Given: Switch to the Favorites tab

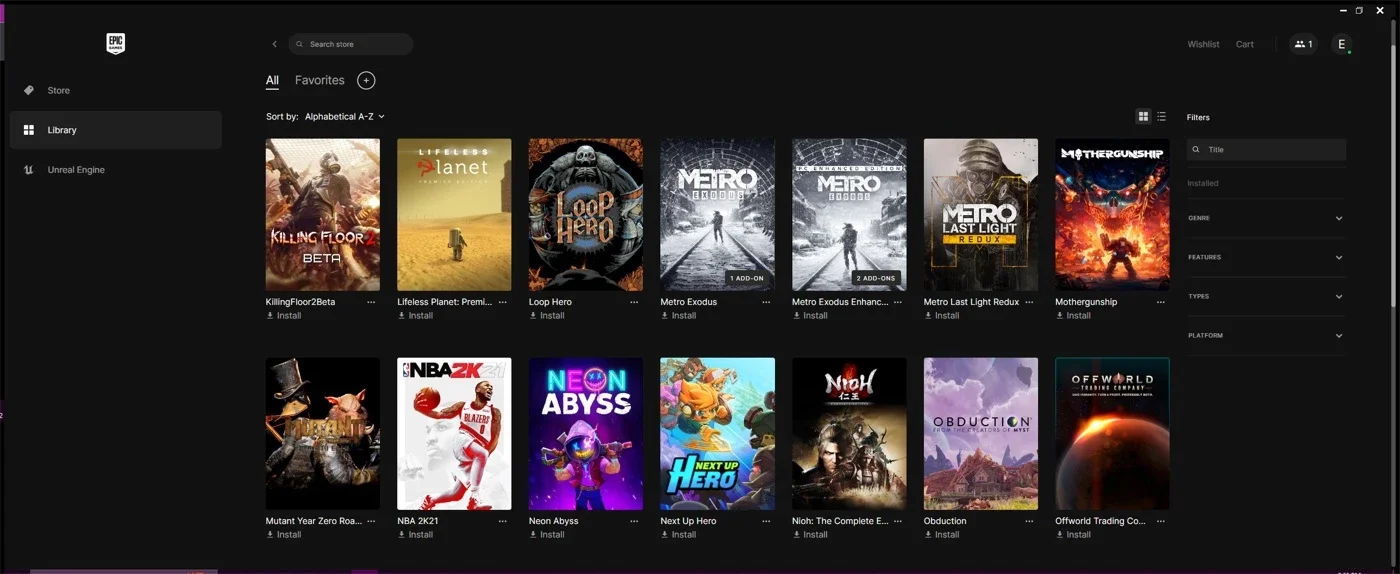Looking at the screenshot, I should click(x=320, y=80).
